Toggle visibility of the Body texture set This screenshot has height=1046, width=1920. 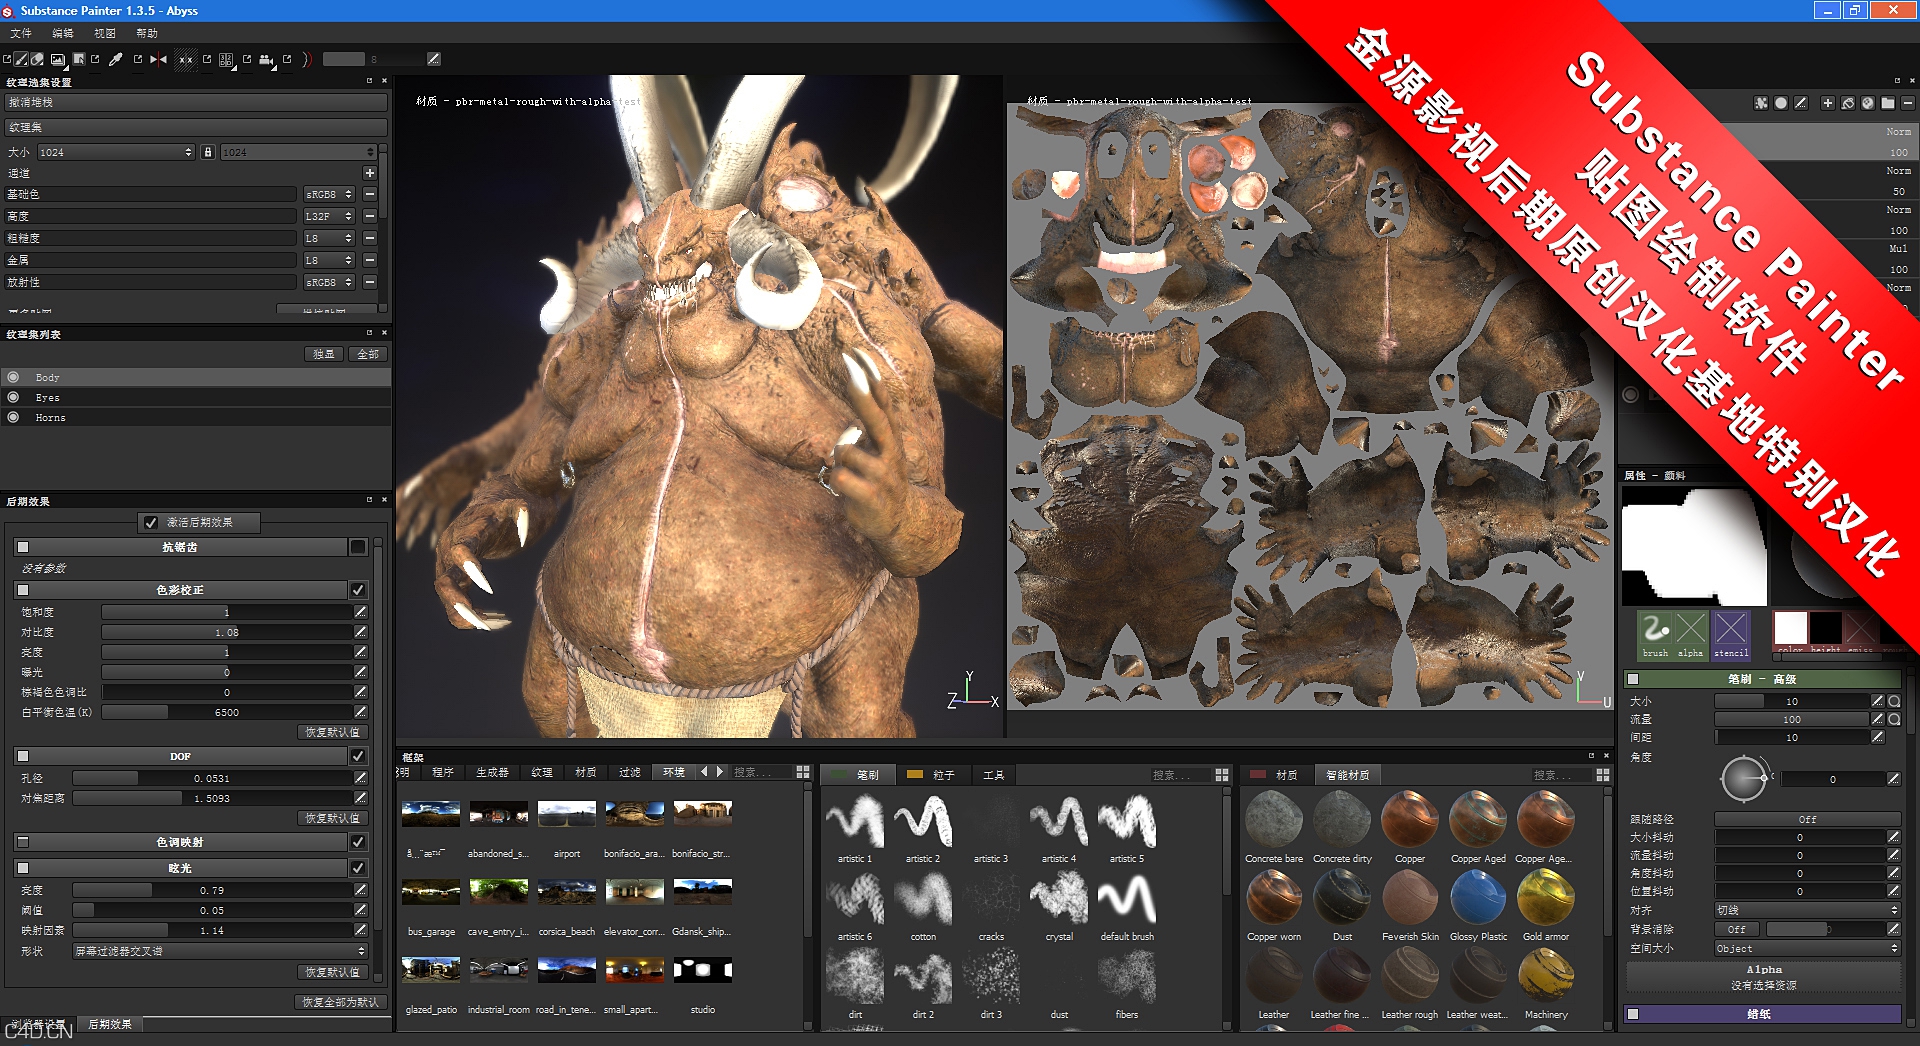coord(14,377)
